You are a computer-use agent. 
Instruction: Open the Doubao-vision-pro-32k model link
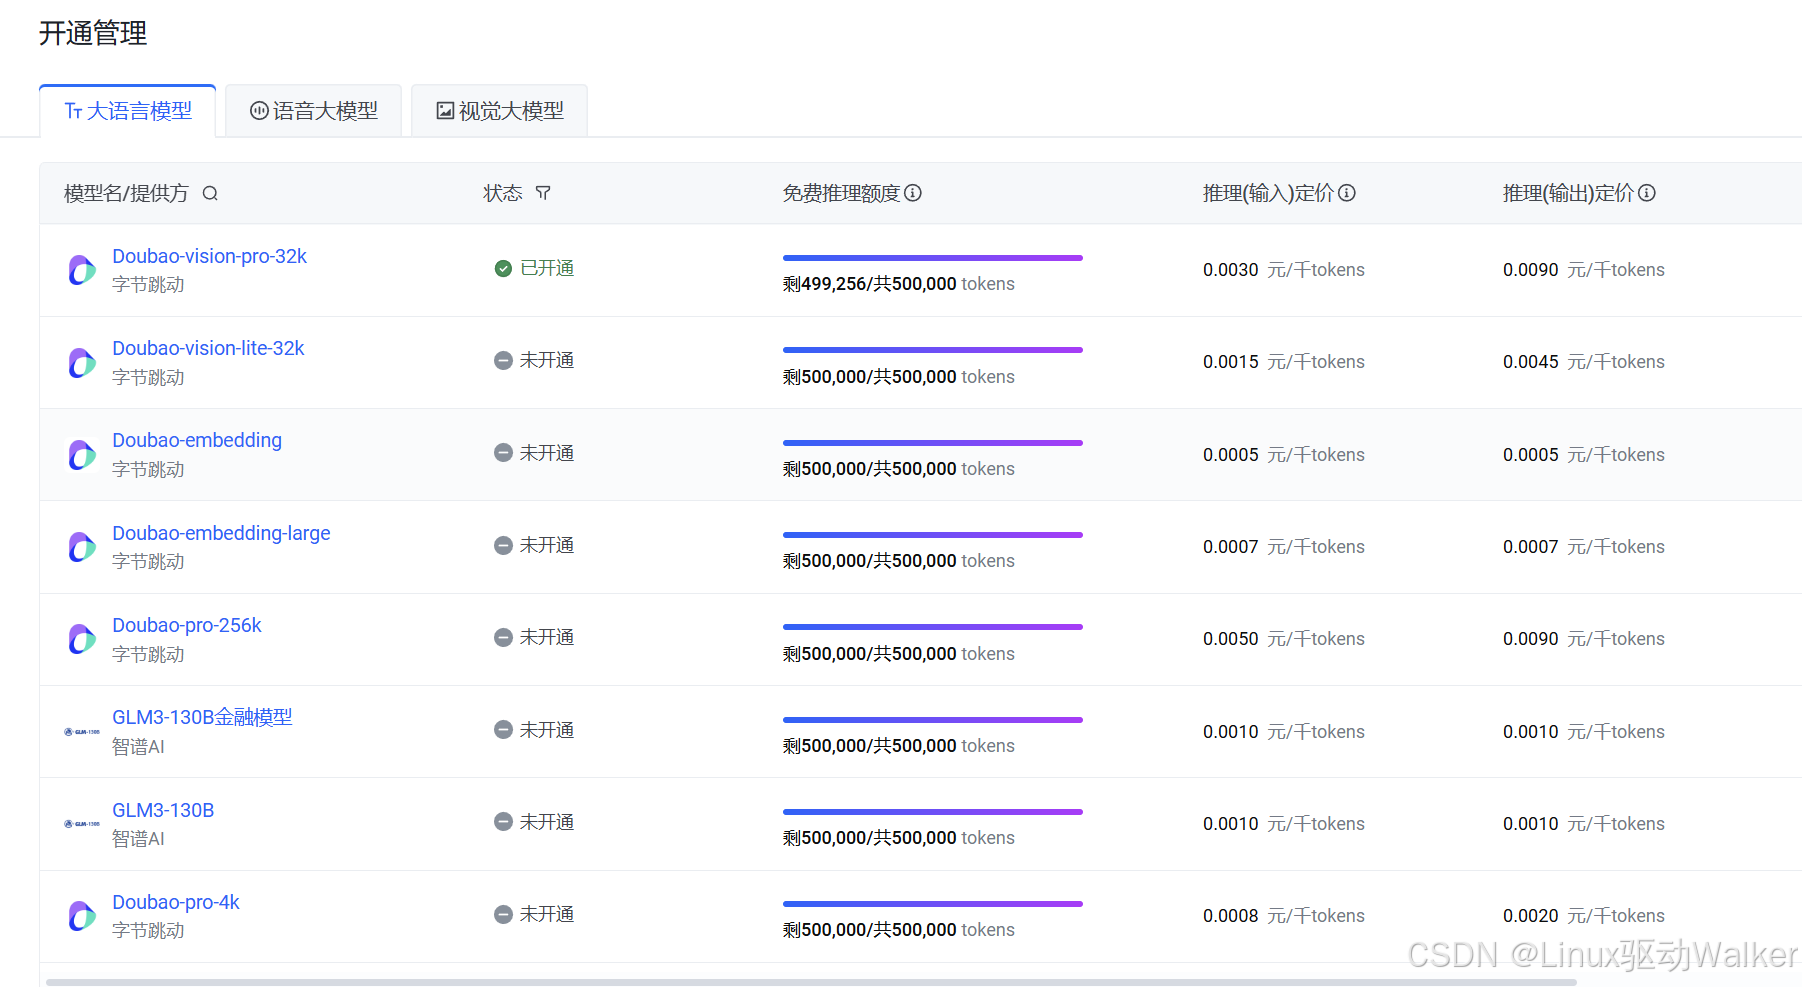pos(209,256)
